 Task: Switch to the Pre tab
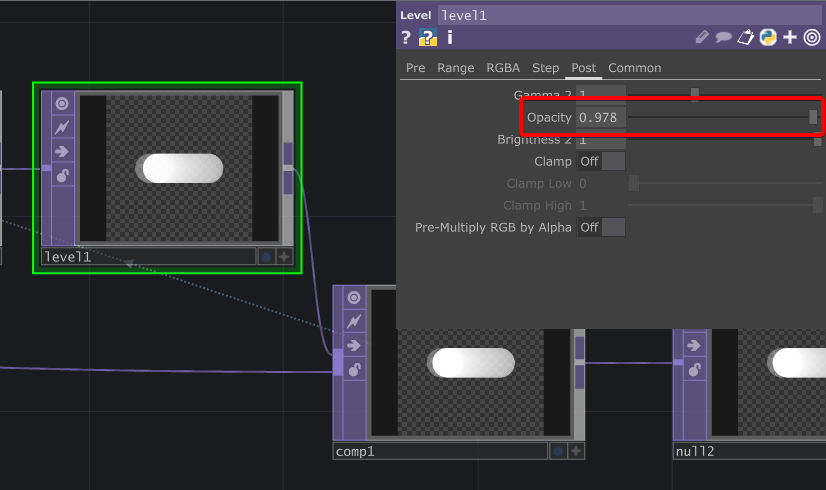(416, 68)
